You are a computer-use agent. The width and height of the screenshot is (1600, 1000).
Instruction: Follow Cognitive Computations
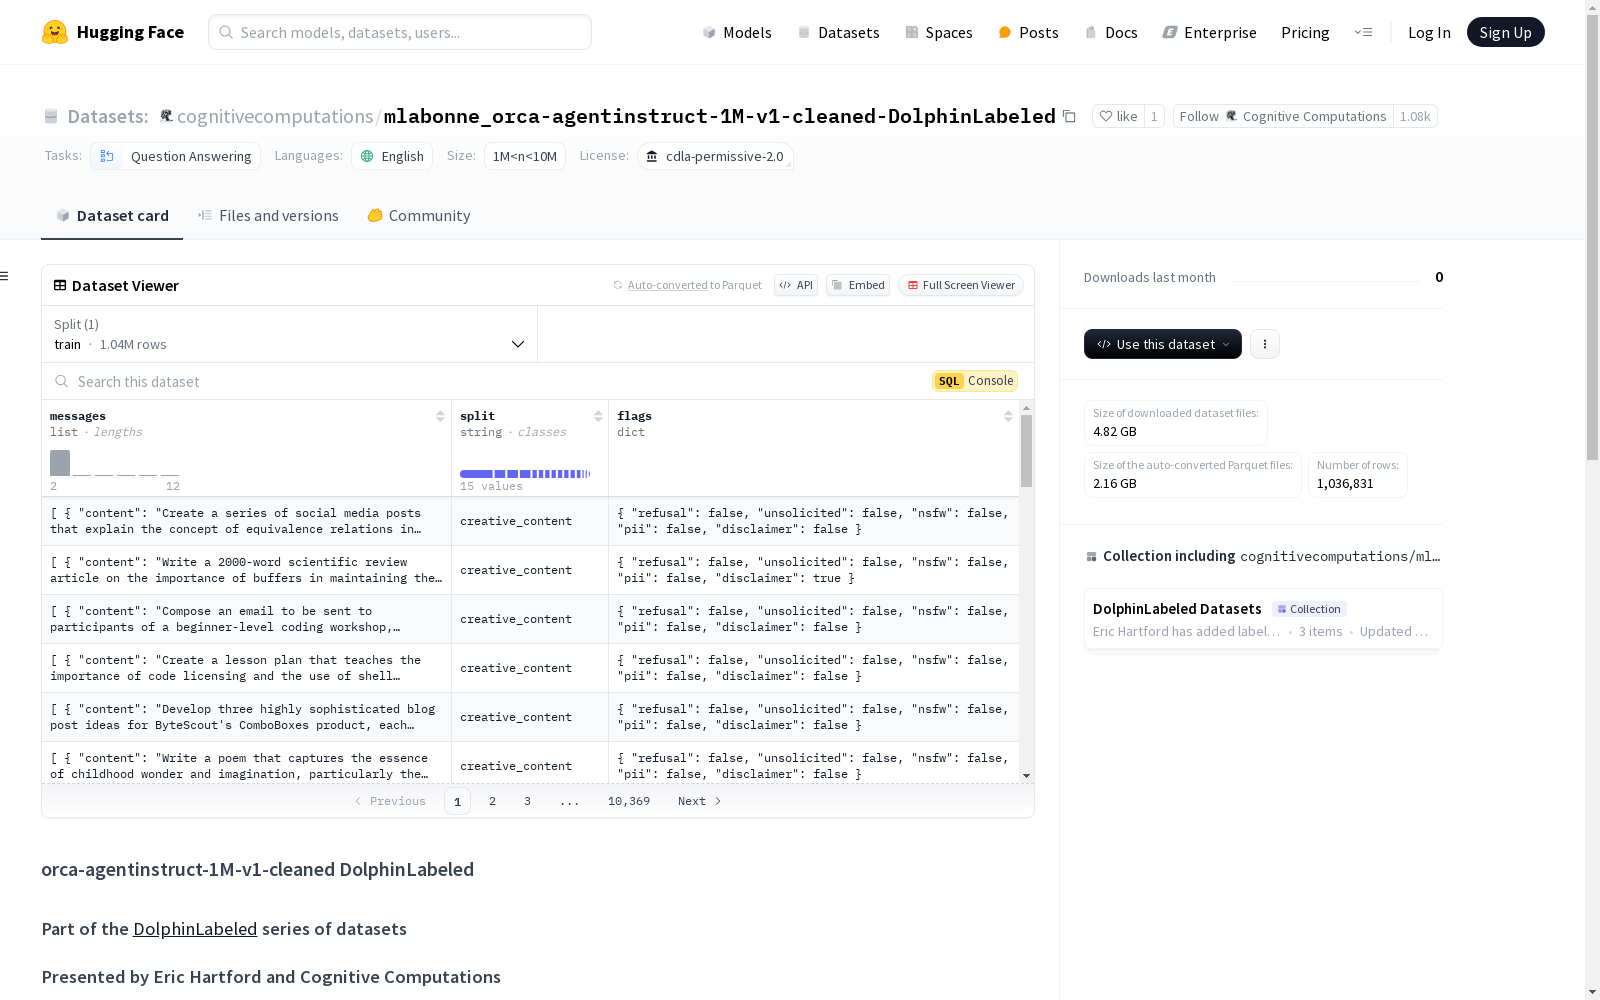click(x=1283, y=116)
